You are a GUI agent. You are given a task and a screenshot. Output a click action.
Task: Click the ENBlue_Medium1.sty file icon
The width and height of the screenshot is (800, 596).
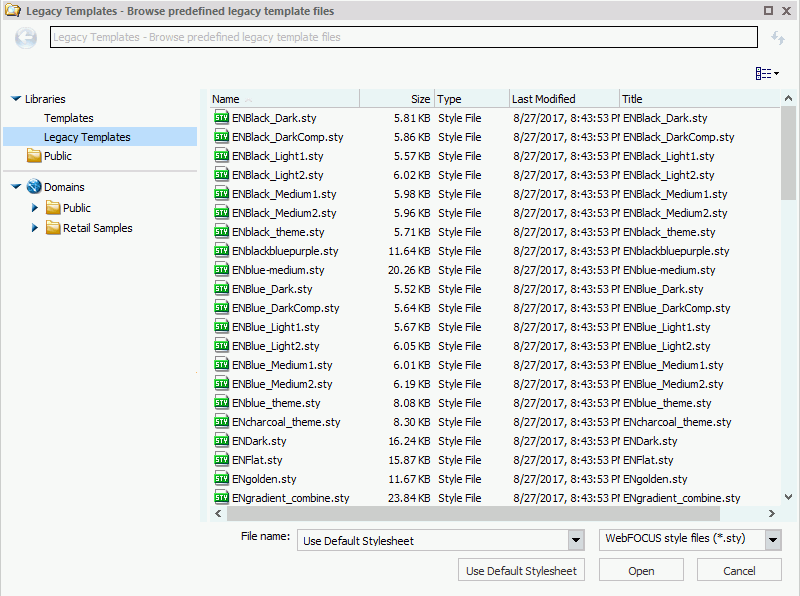click(x=221, y=365)
